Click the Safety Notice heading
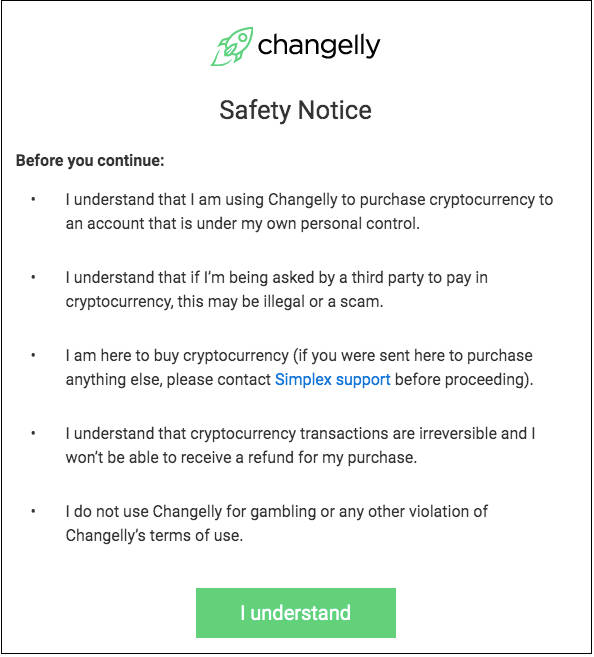 (x=296, y=110)
